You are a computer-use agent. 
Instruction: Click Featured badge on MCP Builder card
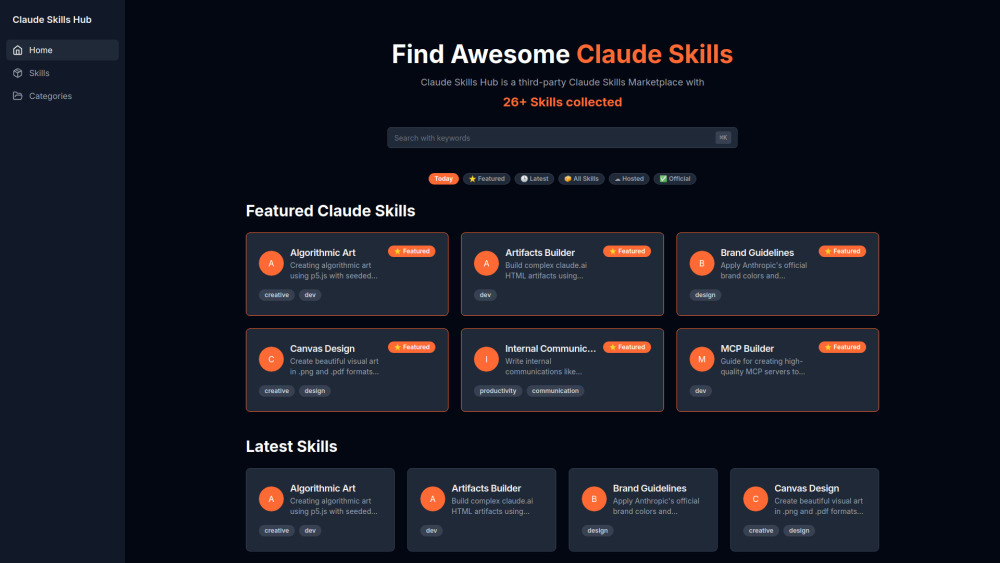click(x=842, y=347)
